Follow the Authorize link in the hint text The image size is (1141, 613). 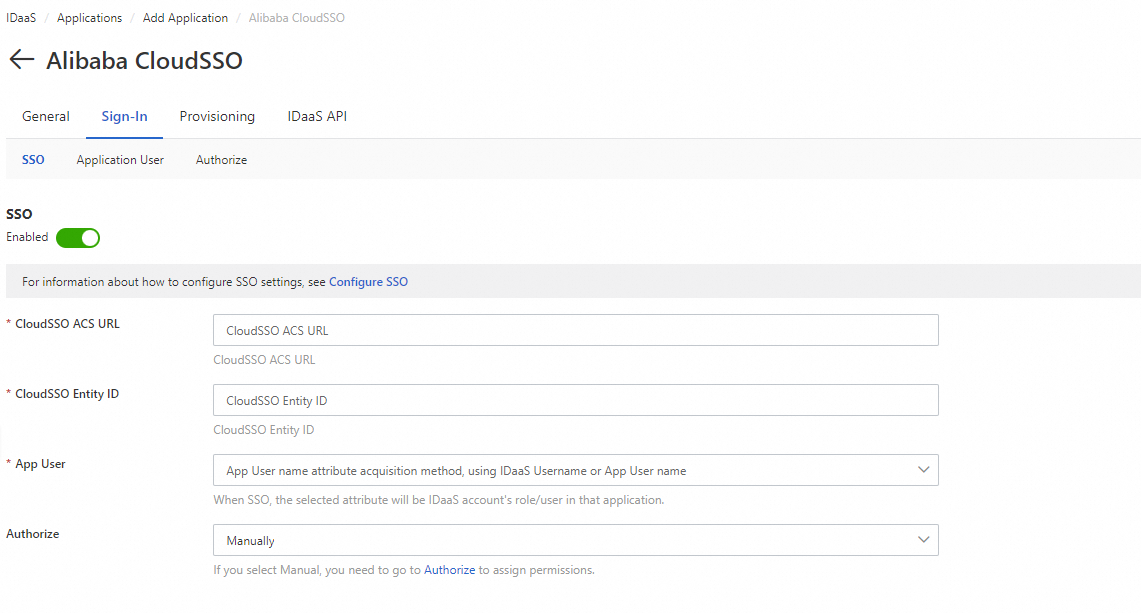449,570
